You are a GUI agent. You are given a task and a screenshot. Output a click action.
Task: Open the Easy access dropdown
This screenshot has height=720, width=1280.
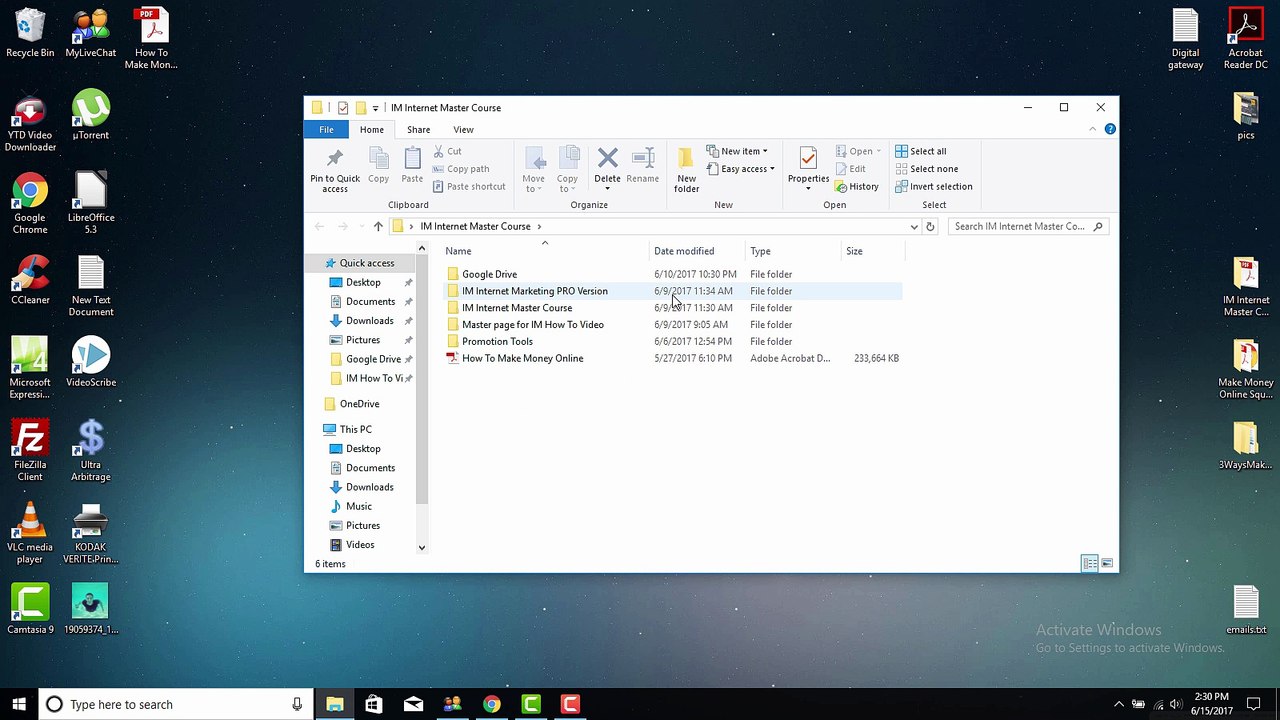pyautogui.click(x=741, y=169)
